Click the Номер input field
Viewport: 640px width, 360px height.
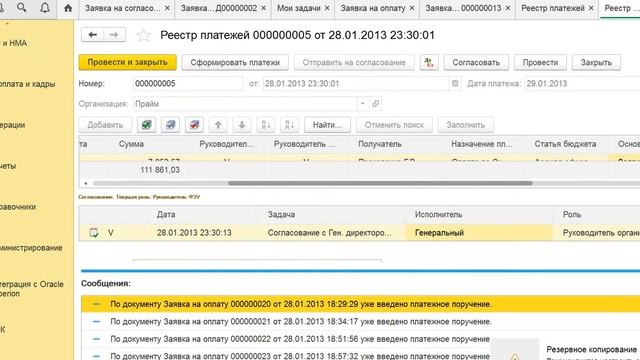coord(188,84)
